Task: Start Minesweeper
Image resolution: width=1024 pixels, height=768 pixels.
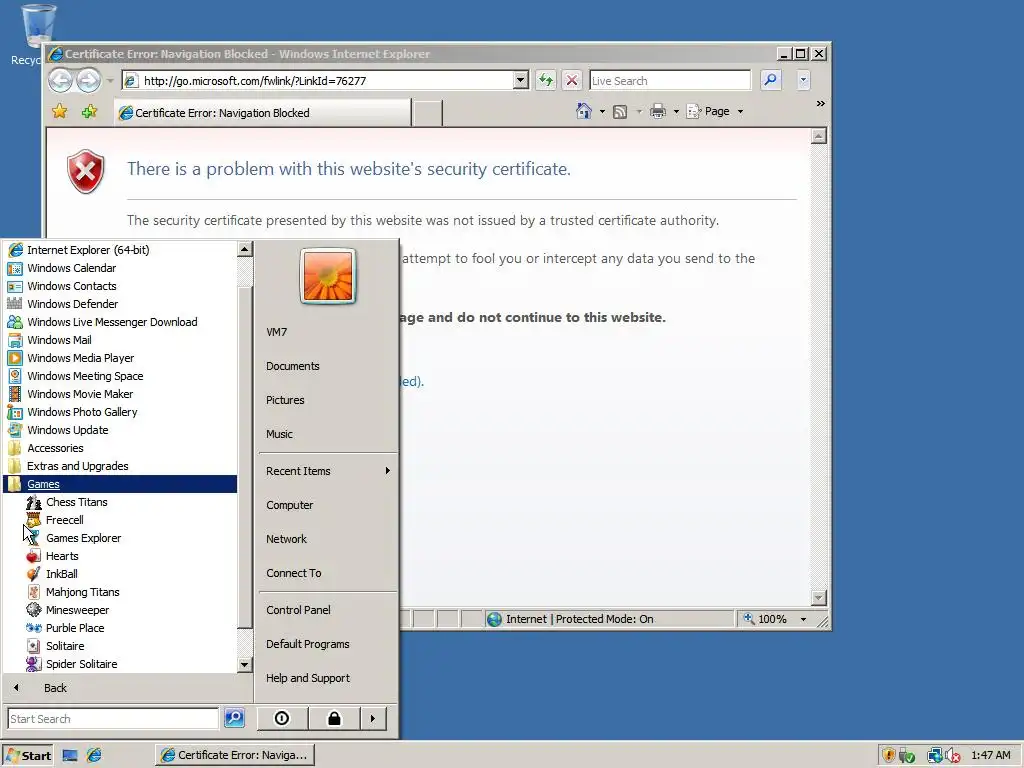Action: click(77, 610)
